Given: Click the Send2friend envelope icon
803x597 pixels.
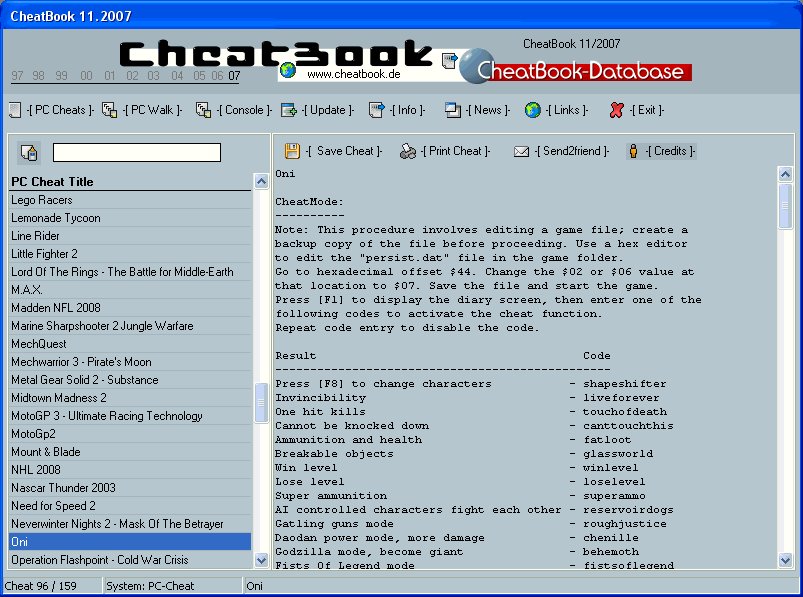Looking at the screenshot, I should point(521,152).
